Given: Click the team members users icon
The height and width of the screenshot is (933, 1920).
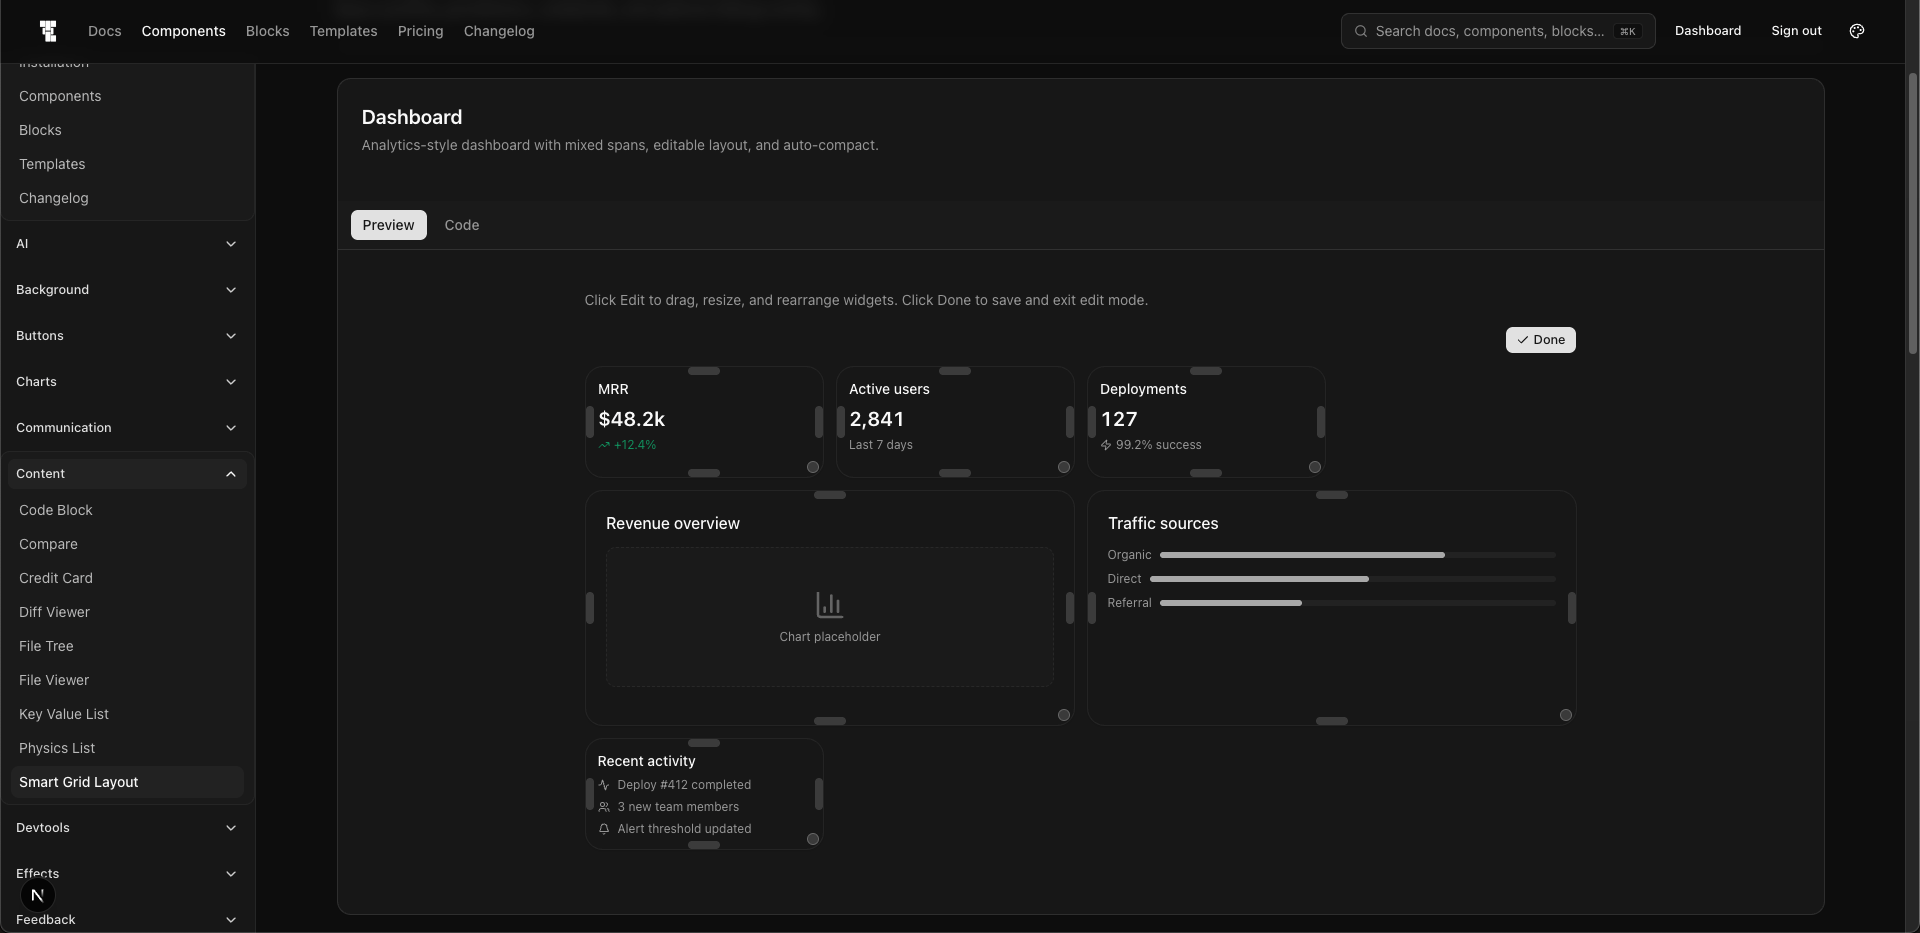Looking at the screenshot, I should tap(604, 807).
